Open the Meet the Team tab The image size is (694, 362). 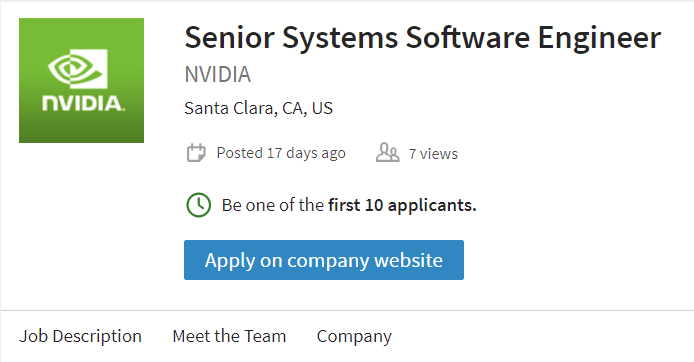pos(229,336)
